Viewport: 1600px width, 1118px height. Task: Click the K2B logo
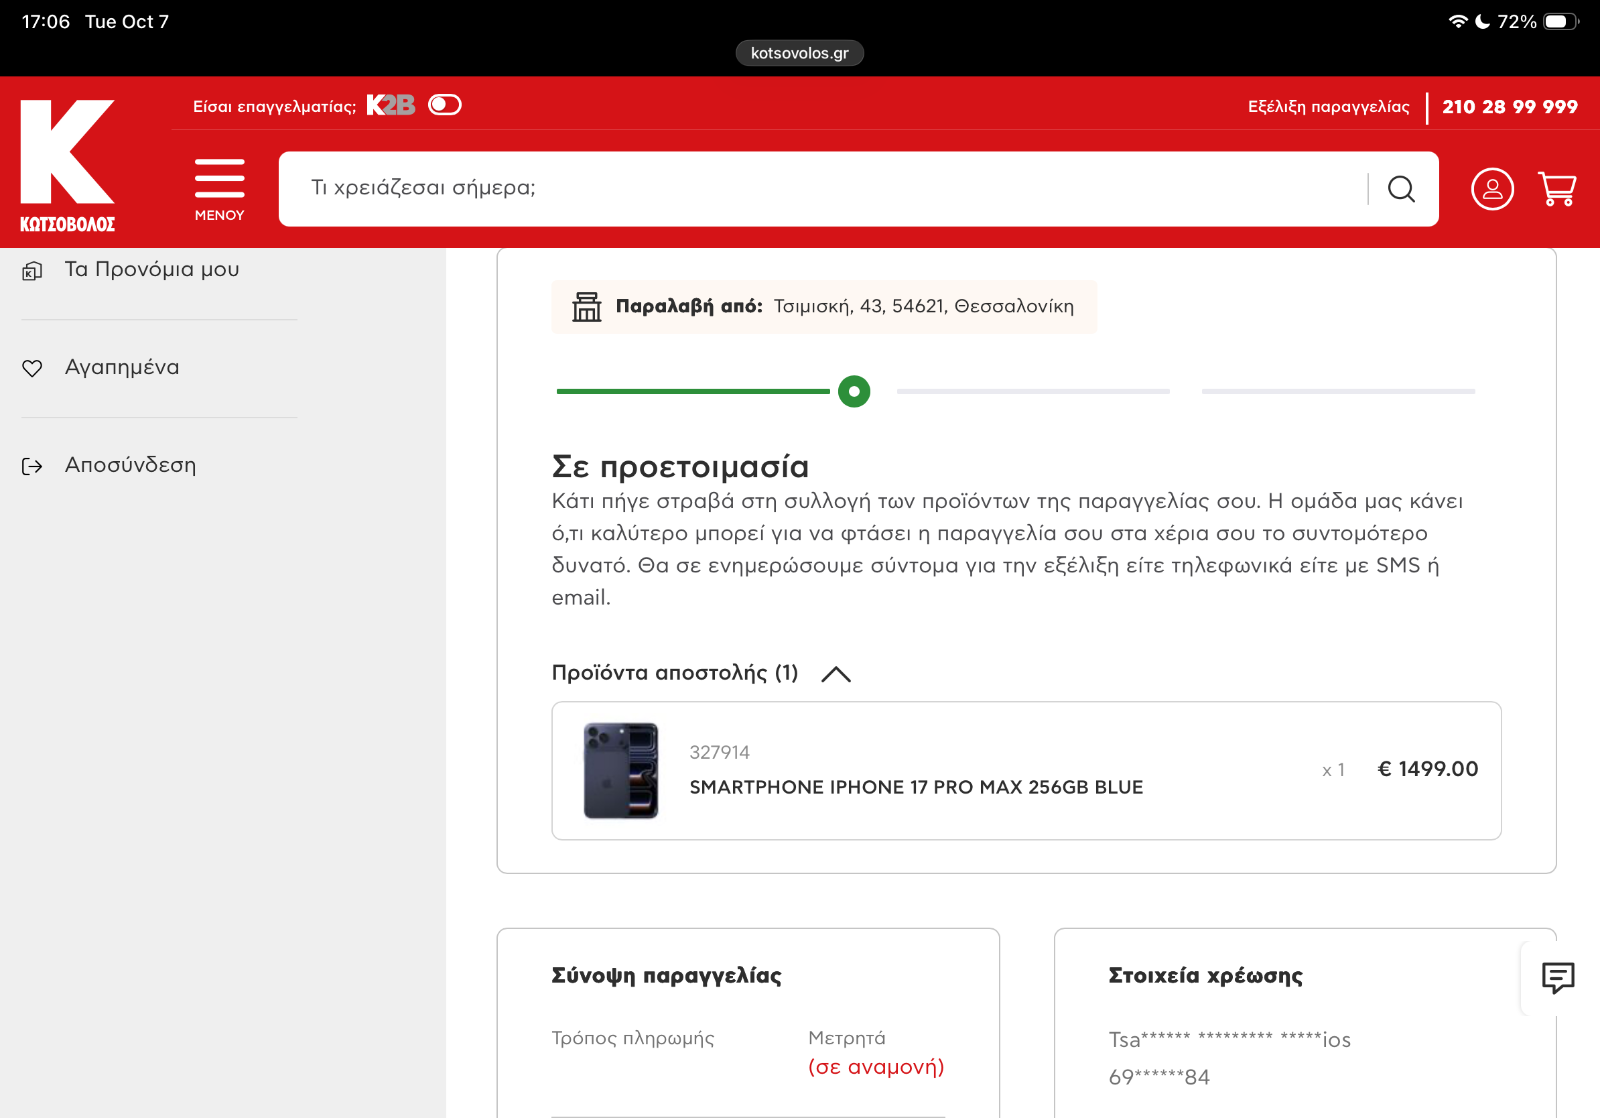[x=390, y=105]
